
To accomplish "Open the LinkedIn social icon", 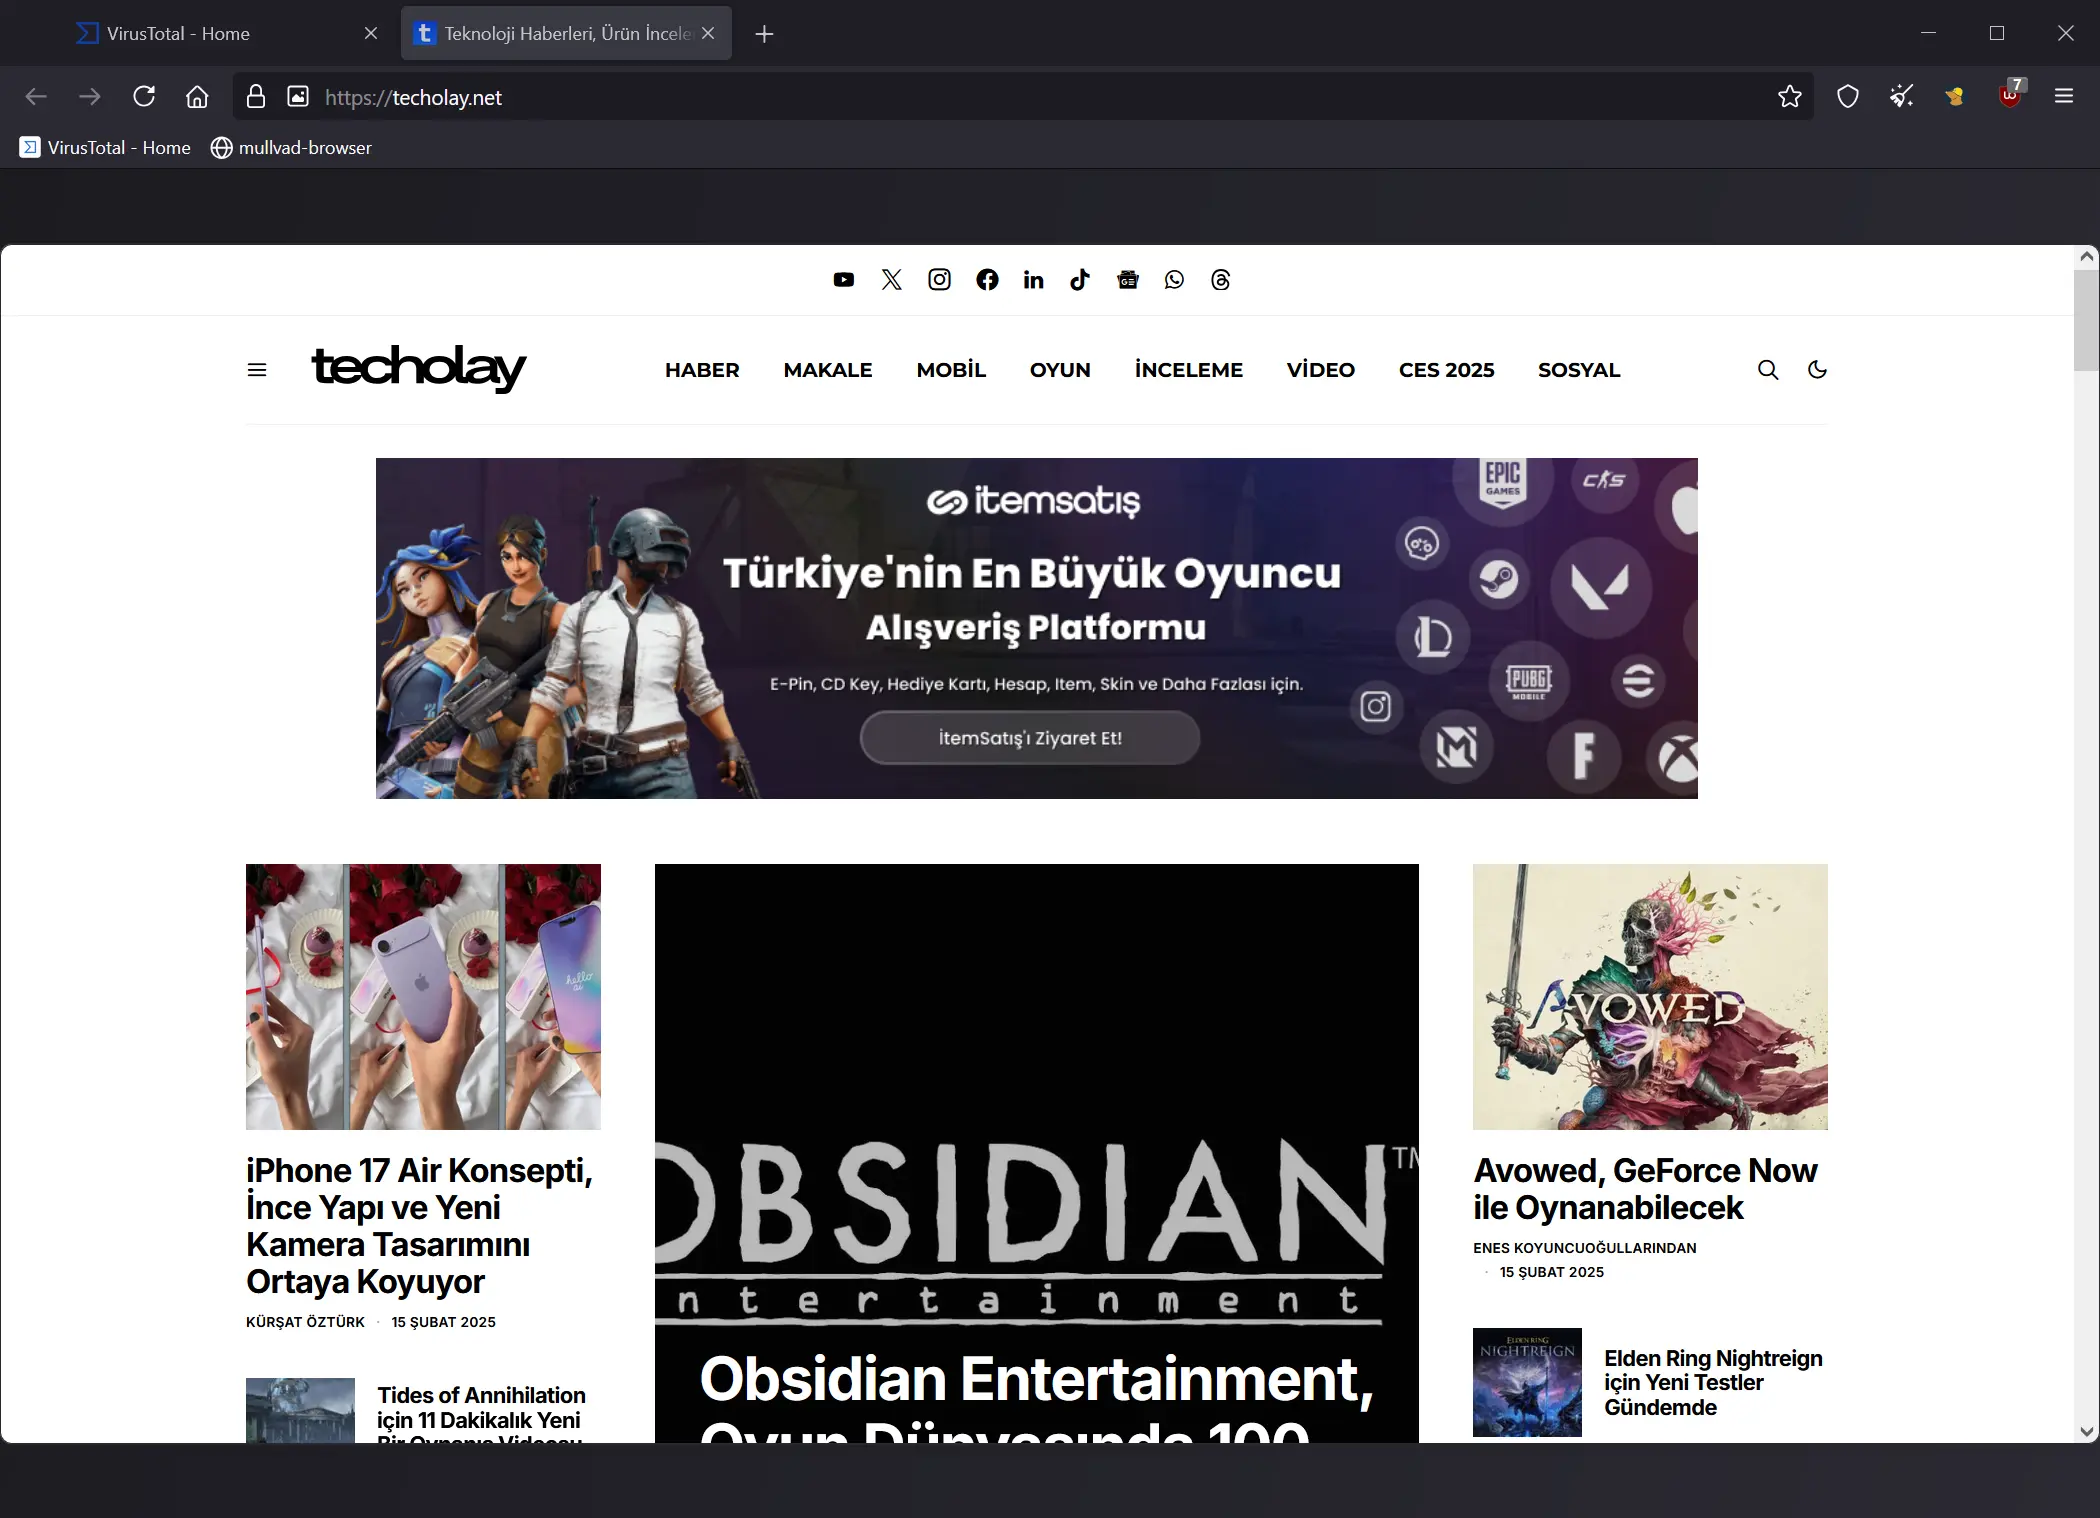I will (x=1033, y=280).
